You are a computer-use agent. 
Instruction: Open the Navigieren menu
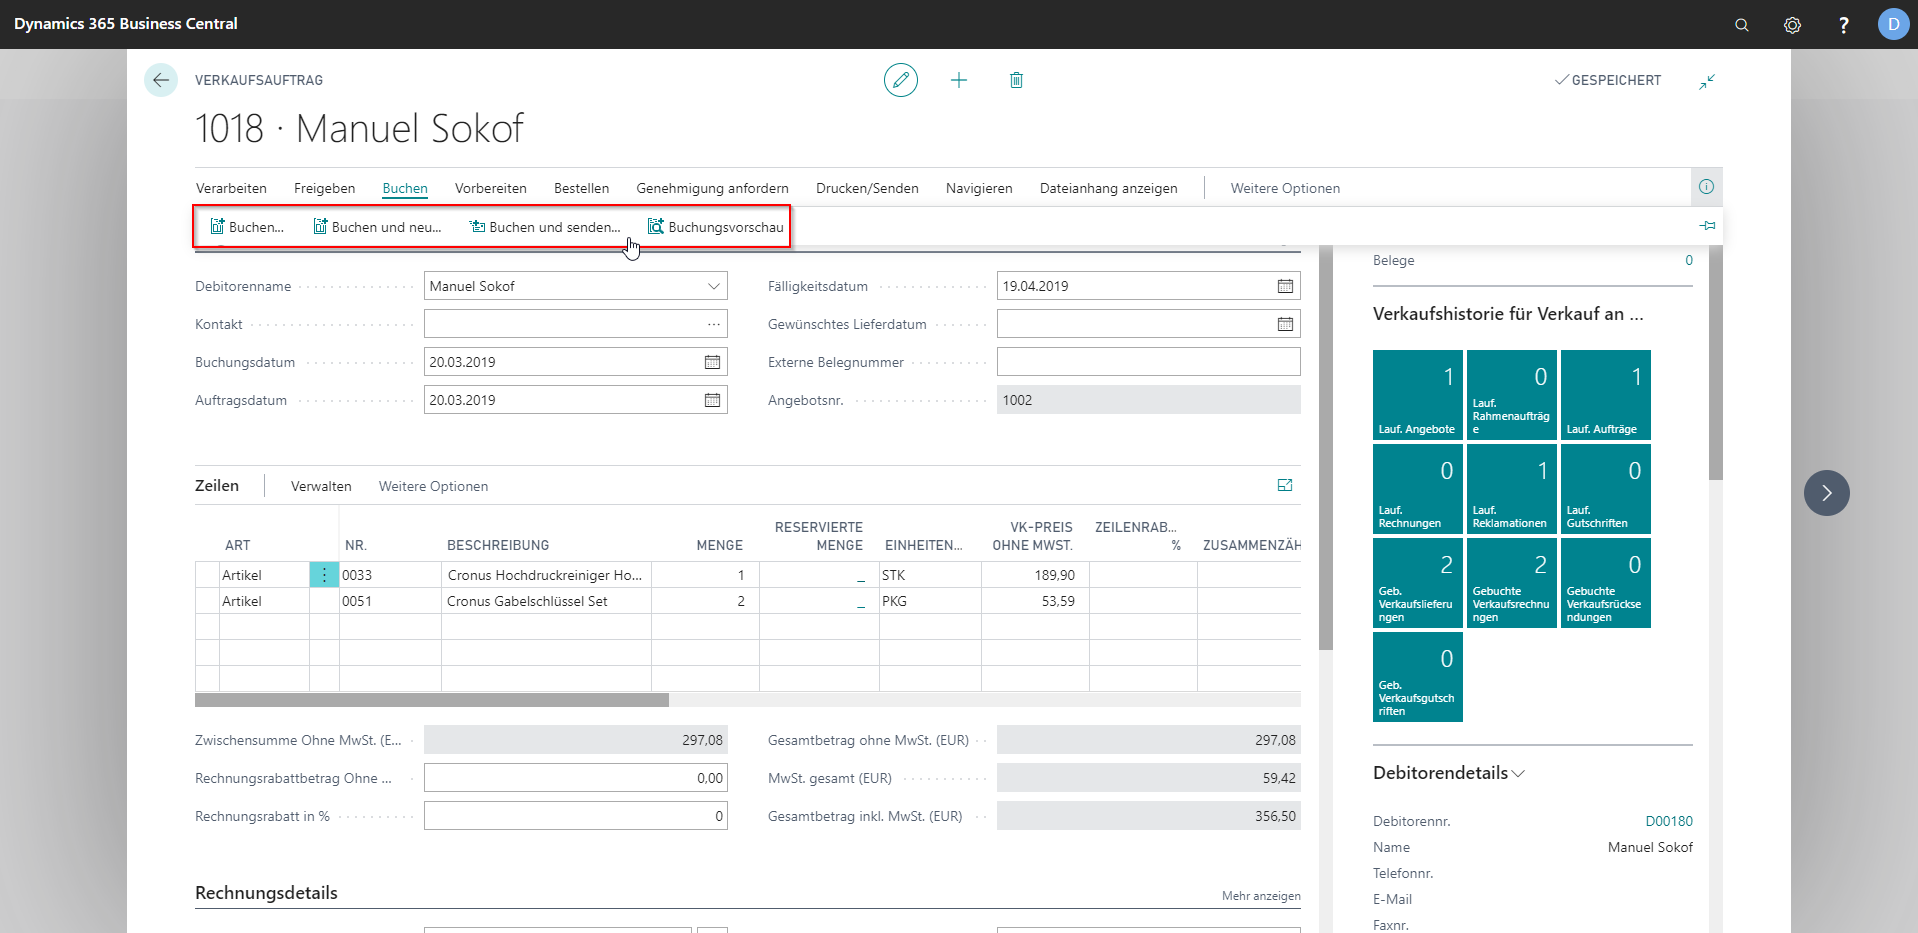979,188
